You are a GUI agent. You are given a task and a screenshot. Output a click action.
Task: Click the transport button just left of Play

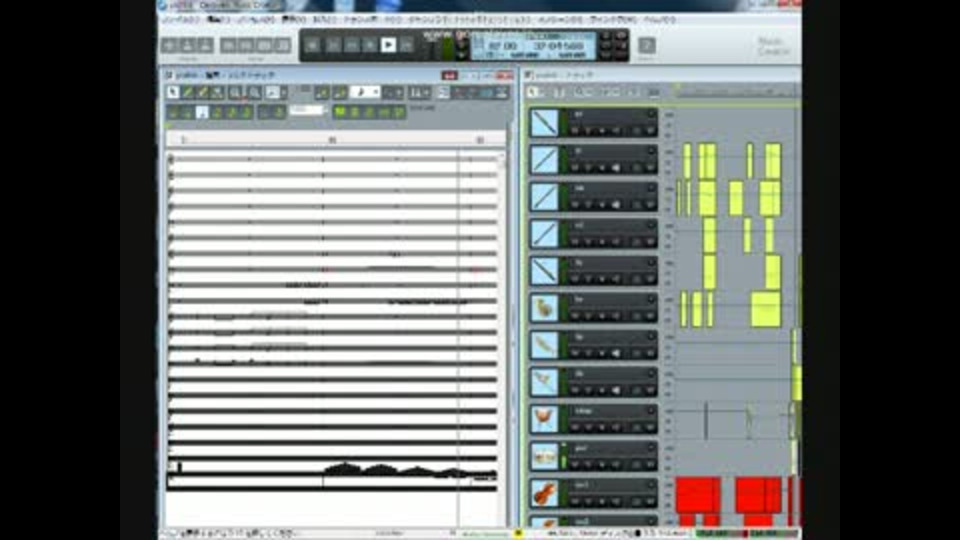(x=370, y=45)
